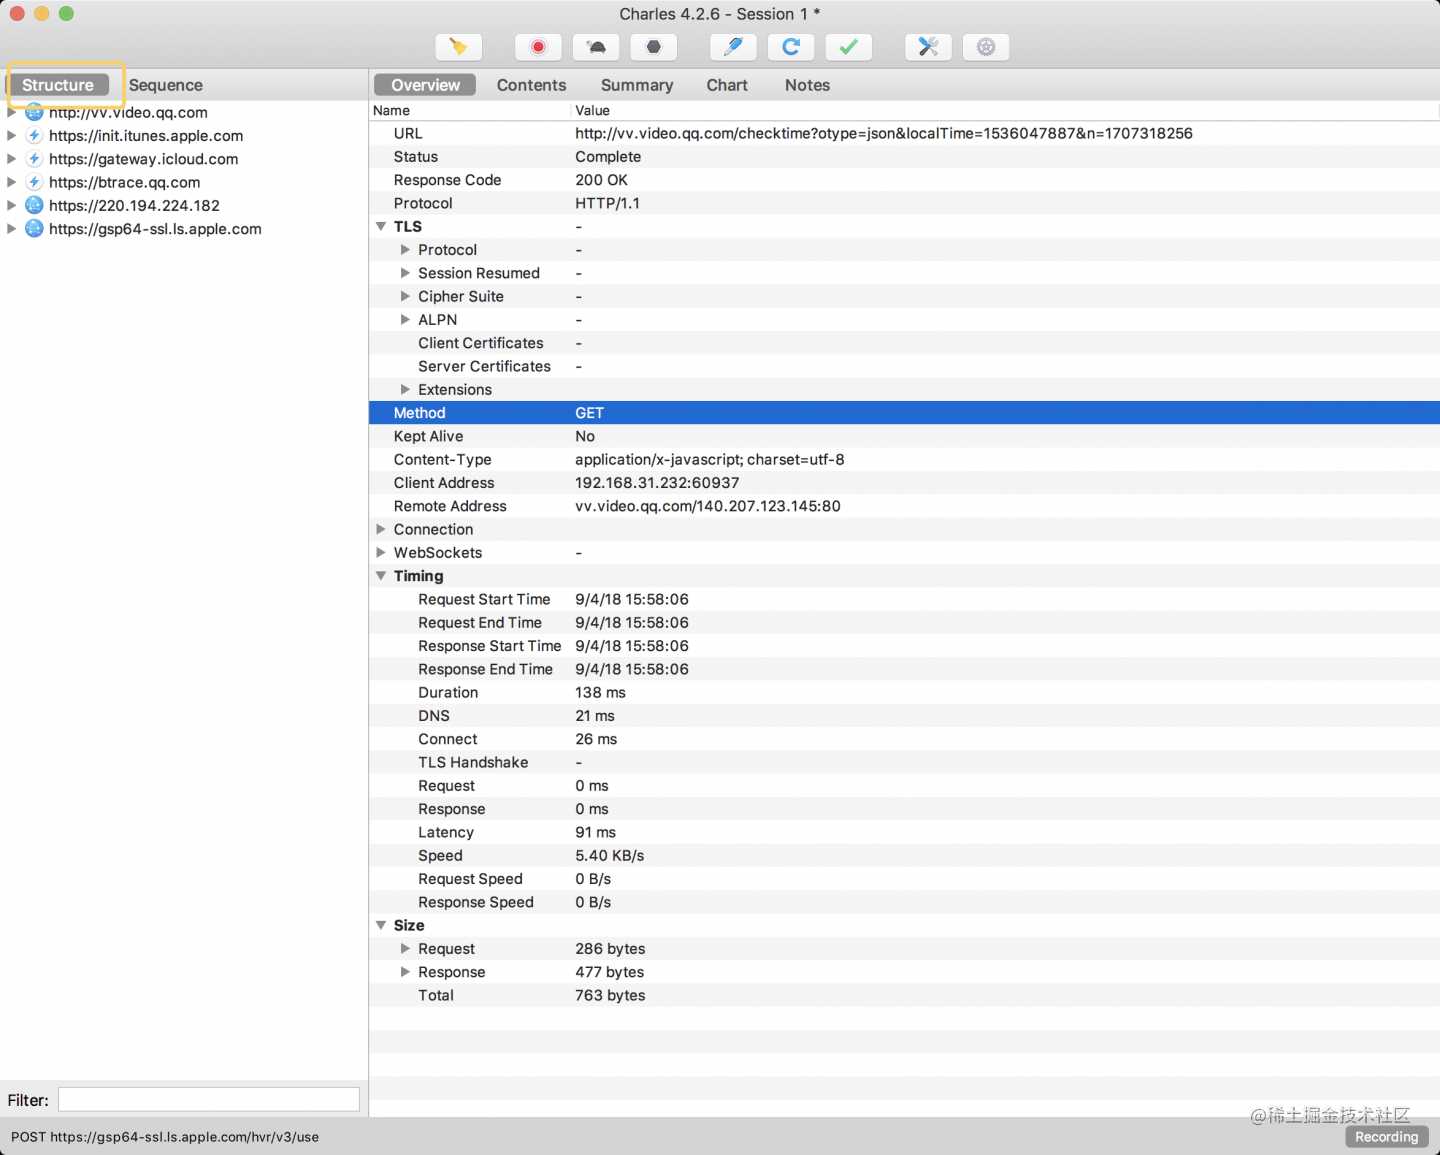
Task: Click the broom clear session icon
Action: [x=459, y=47]
